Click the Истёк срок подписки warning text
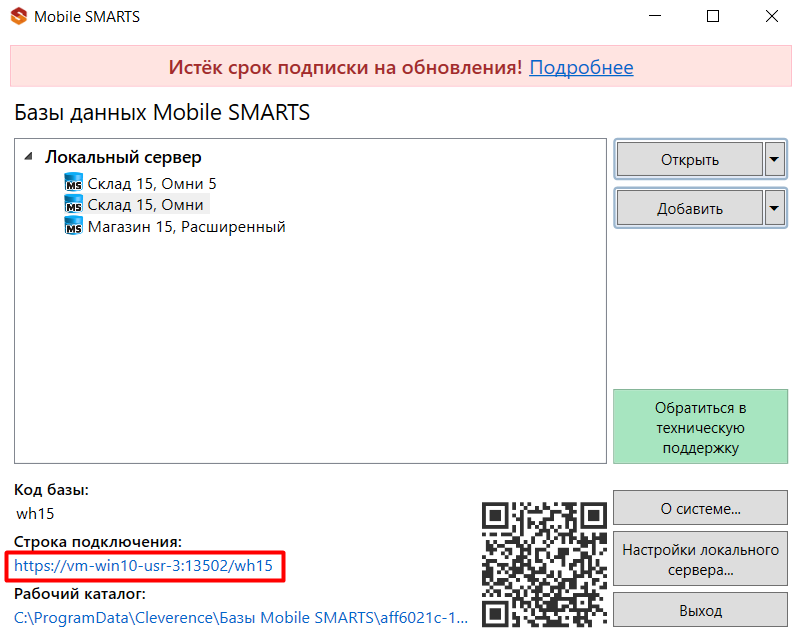 pos(345,67)
